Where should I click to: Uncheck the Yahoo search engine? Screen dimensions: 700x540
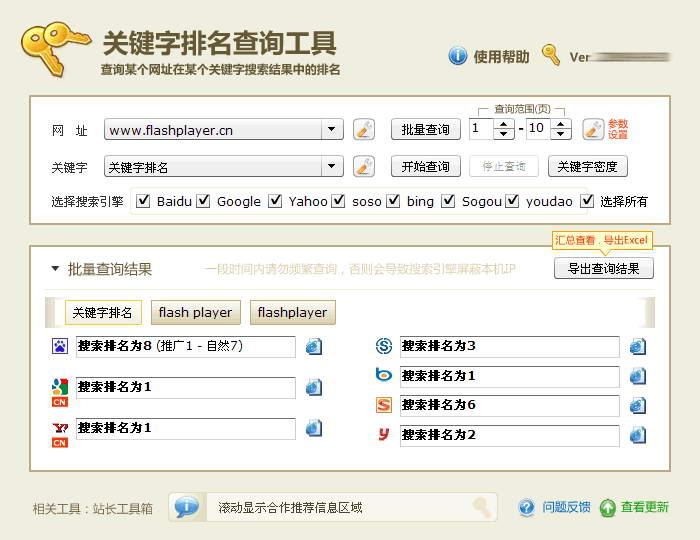[x=275, y=201]
